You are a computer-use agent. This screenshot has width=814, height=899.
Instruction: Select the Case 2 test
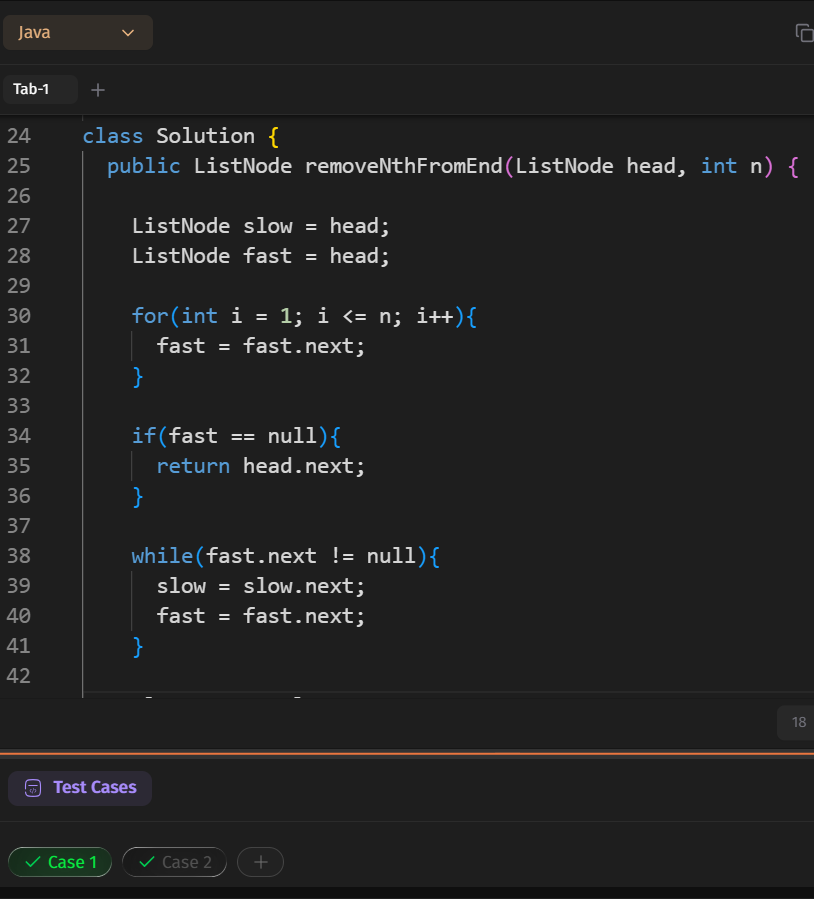coord(174,862)
